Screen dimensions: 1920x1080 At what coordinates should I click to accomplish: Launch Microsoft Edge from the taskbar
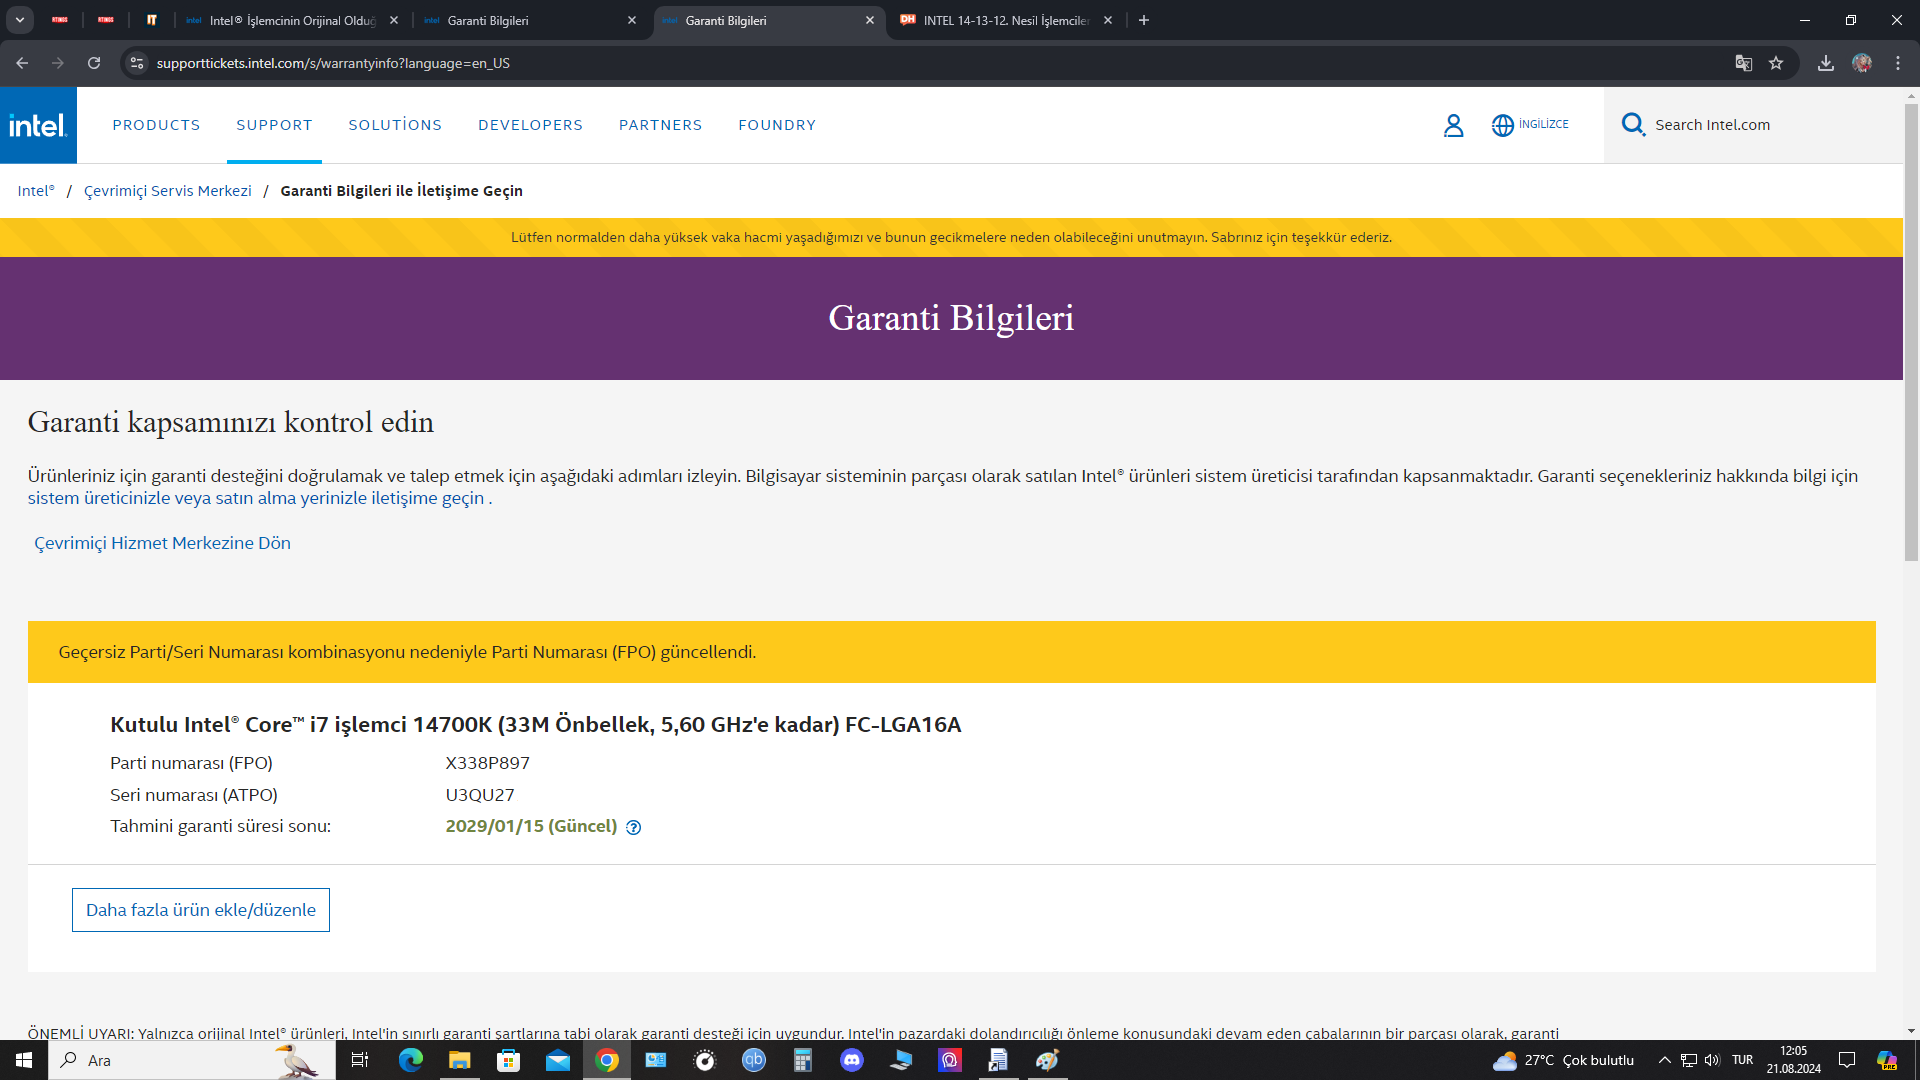(410, 1060)
